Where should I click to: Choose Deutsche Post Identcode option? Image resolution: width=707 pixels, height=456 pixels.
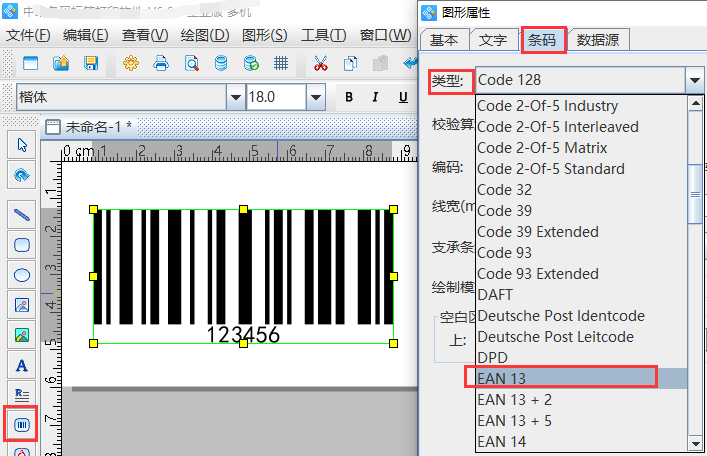click(x=582, y=316)
